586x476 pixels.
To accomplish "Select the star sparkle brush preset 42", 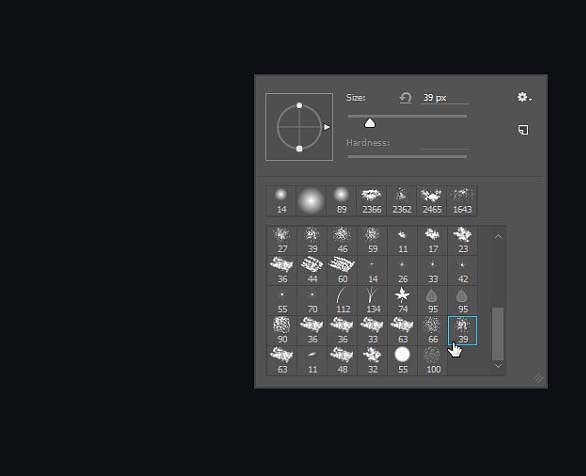I will (x=463, y=271).
